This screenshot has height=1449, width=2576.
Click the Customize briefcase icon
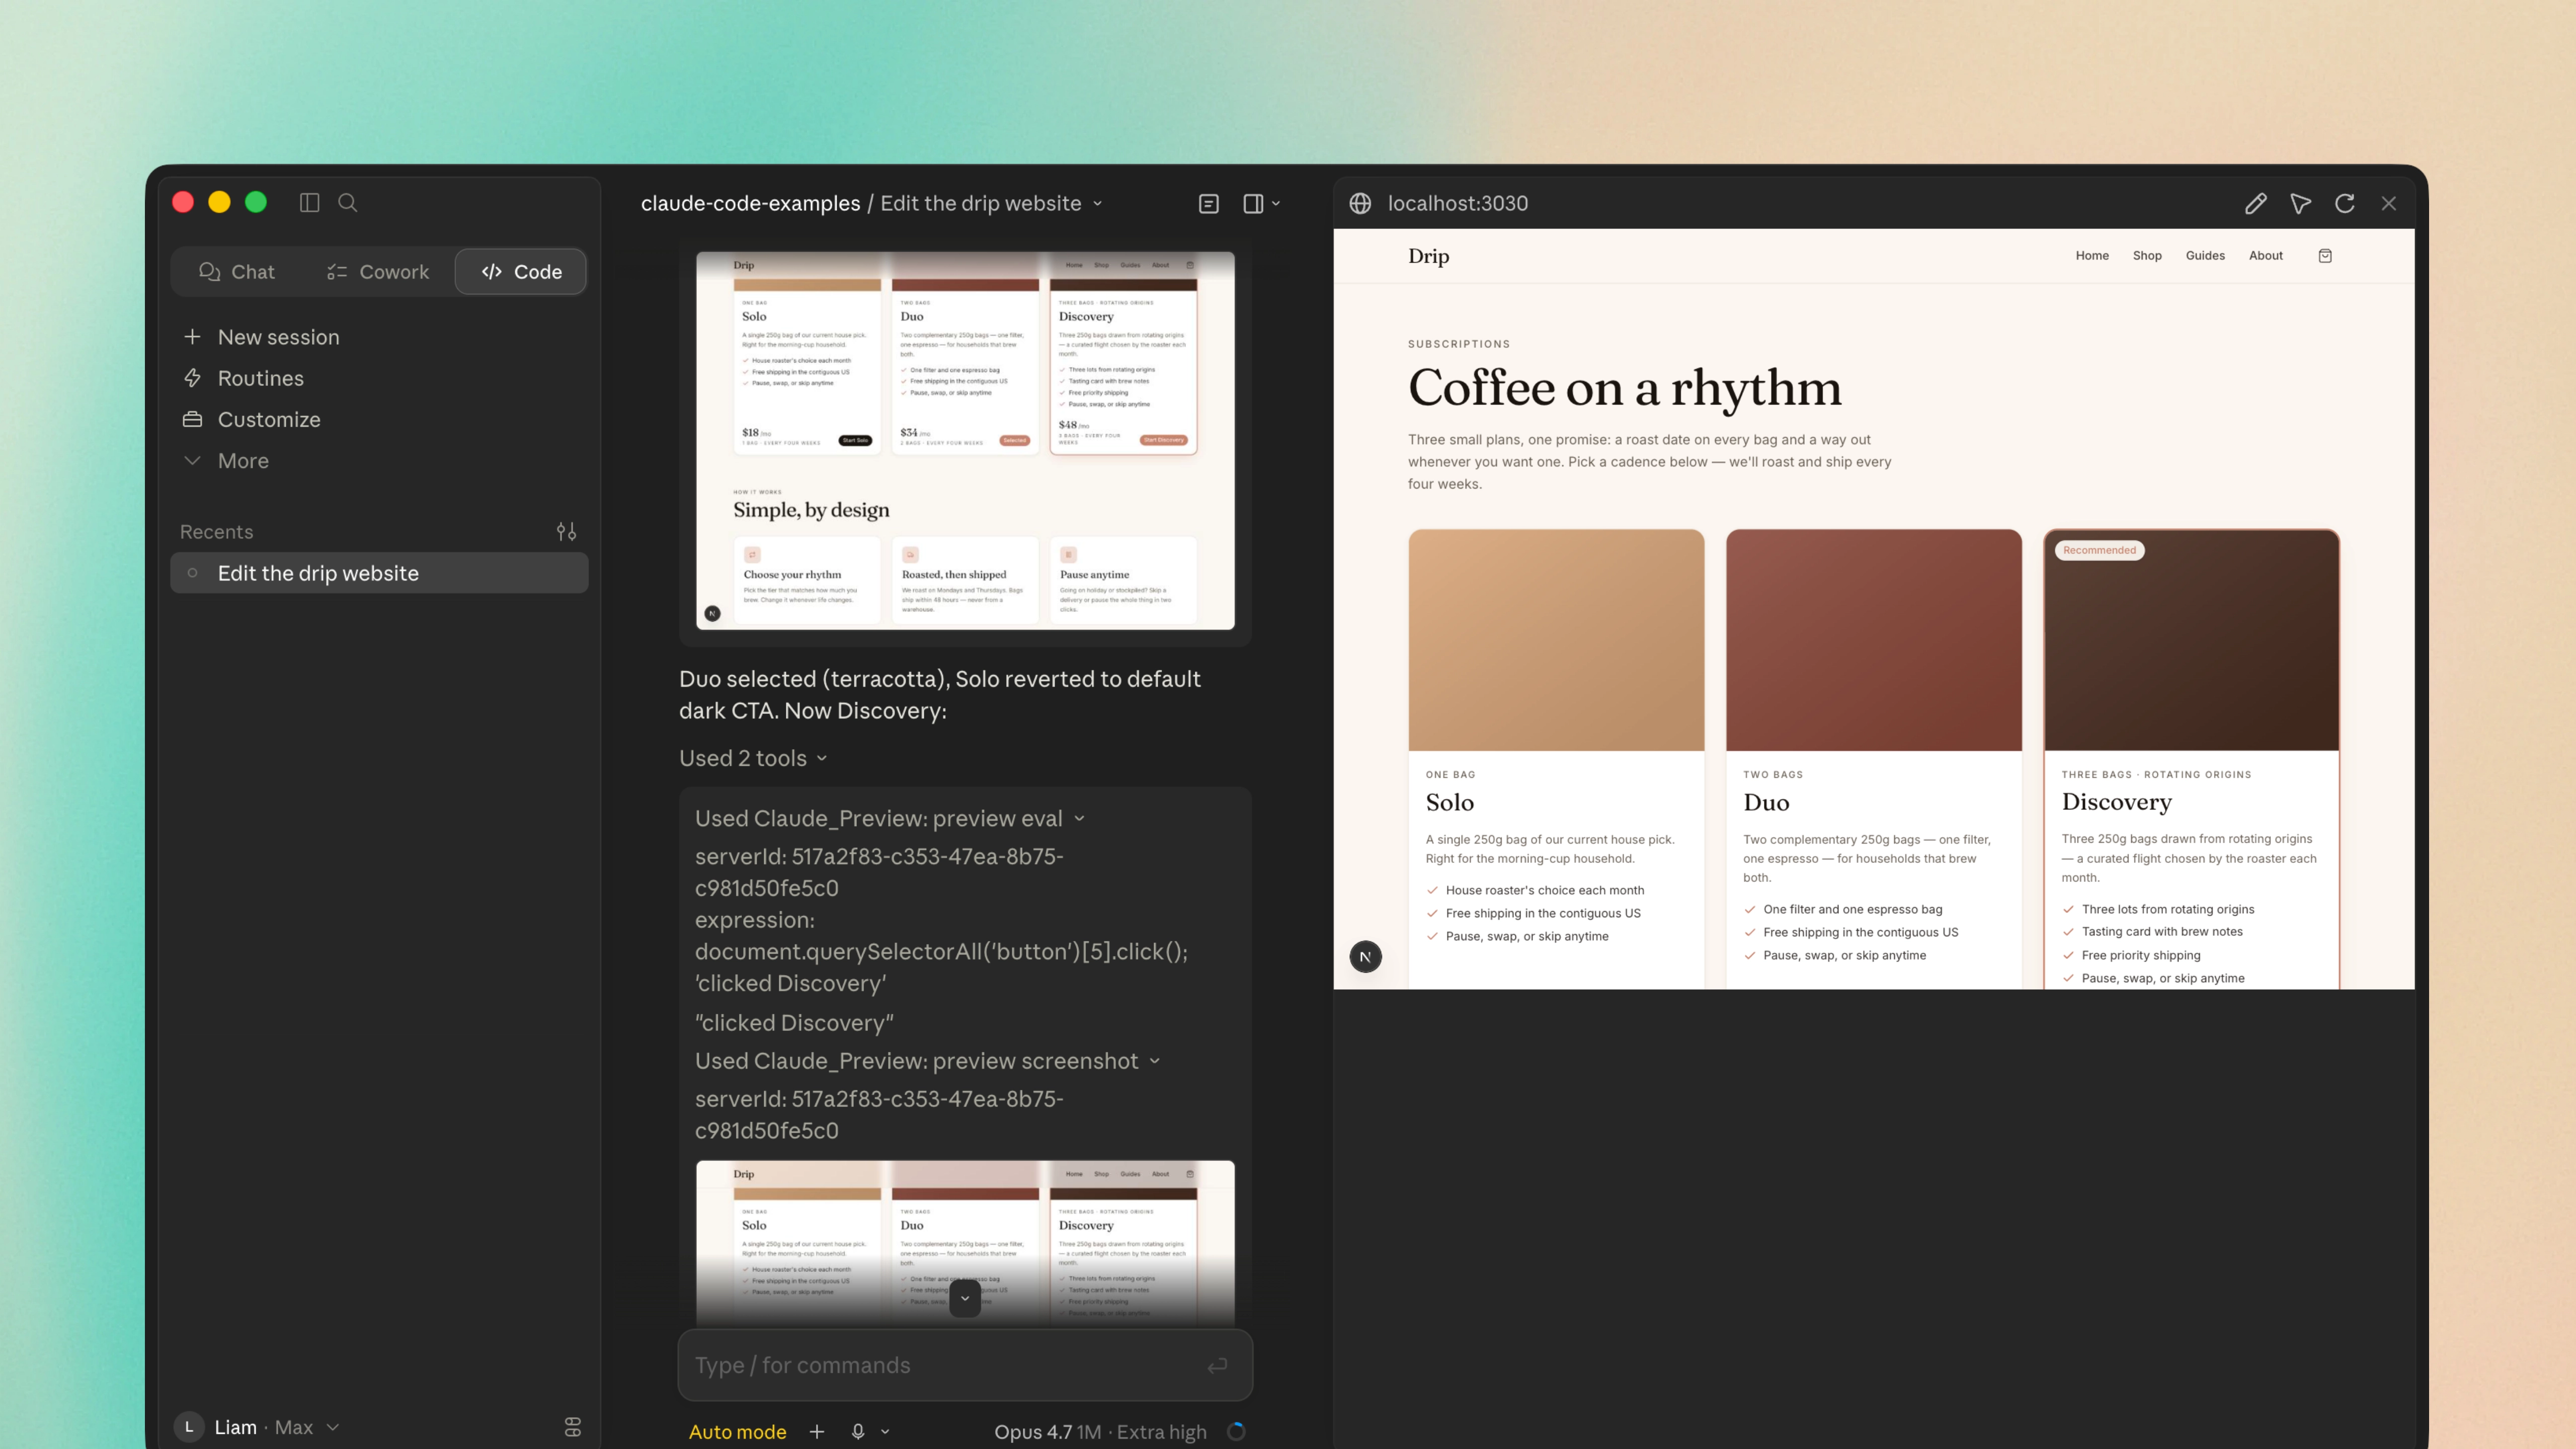(193, 419)
